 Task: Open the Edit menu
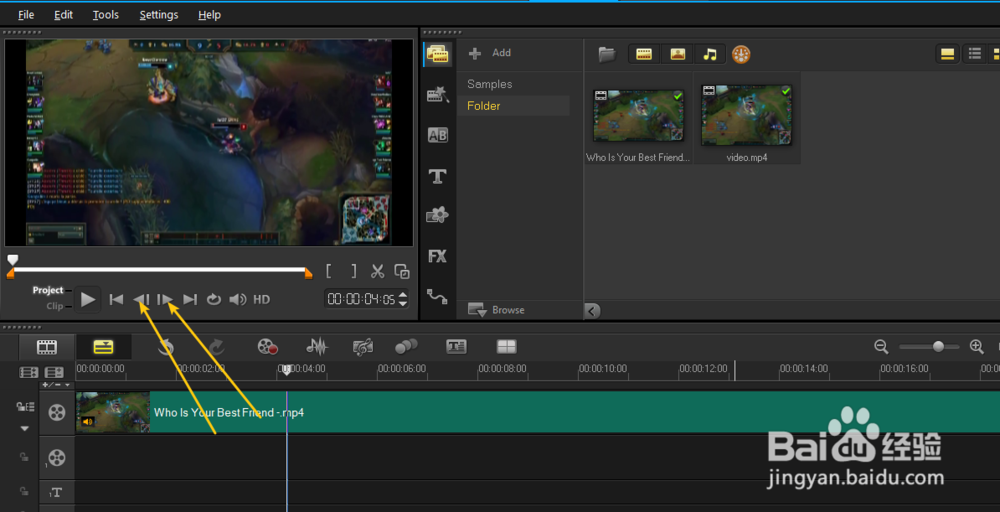(x=63, y=15)
